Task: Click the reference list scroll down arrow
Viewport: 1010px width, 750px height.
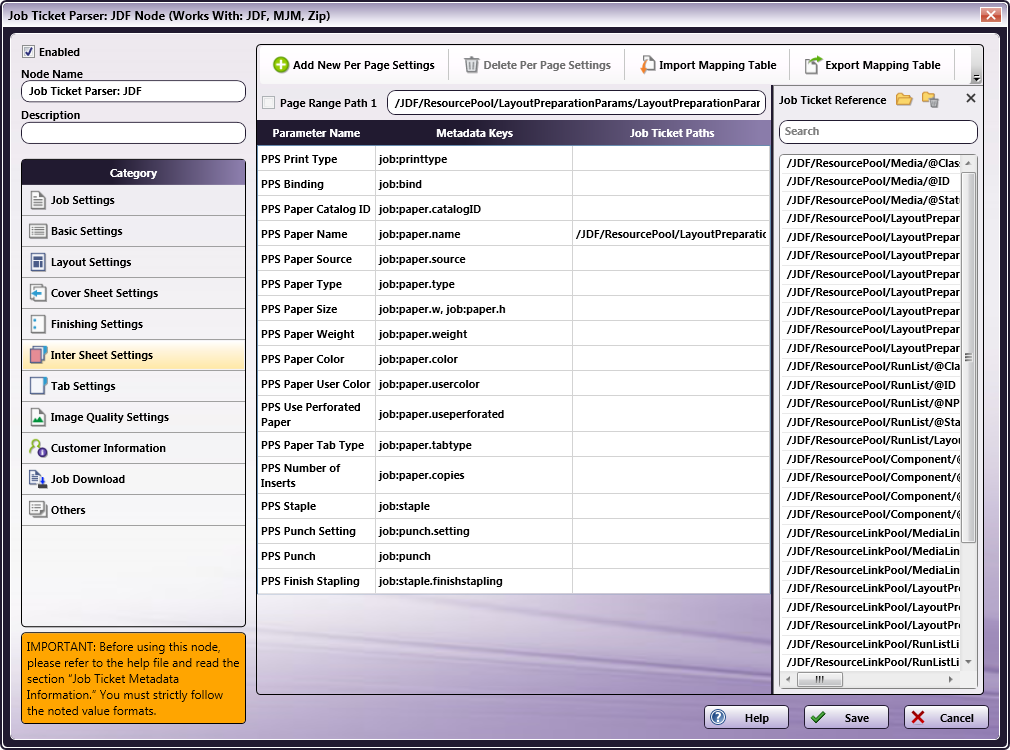Action: click(x=968, y=662)
